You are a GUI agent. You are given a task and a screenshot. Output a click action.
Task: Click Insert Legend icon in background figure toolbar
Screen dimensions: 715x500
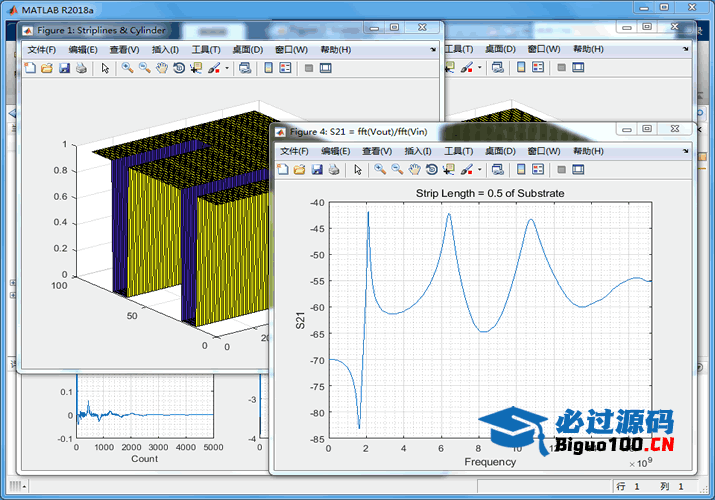tap(538, 67)
